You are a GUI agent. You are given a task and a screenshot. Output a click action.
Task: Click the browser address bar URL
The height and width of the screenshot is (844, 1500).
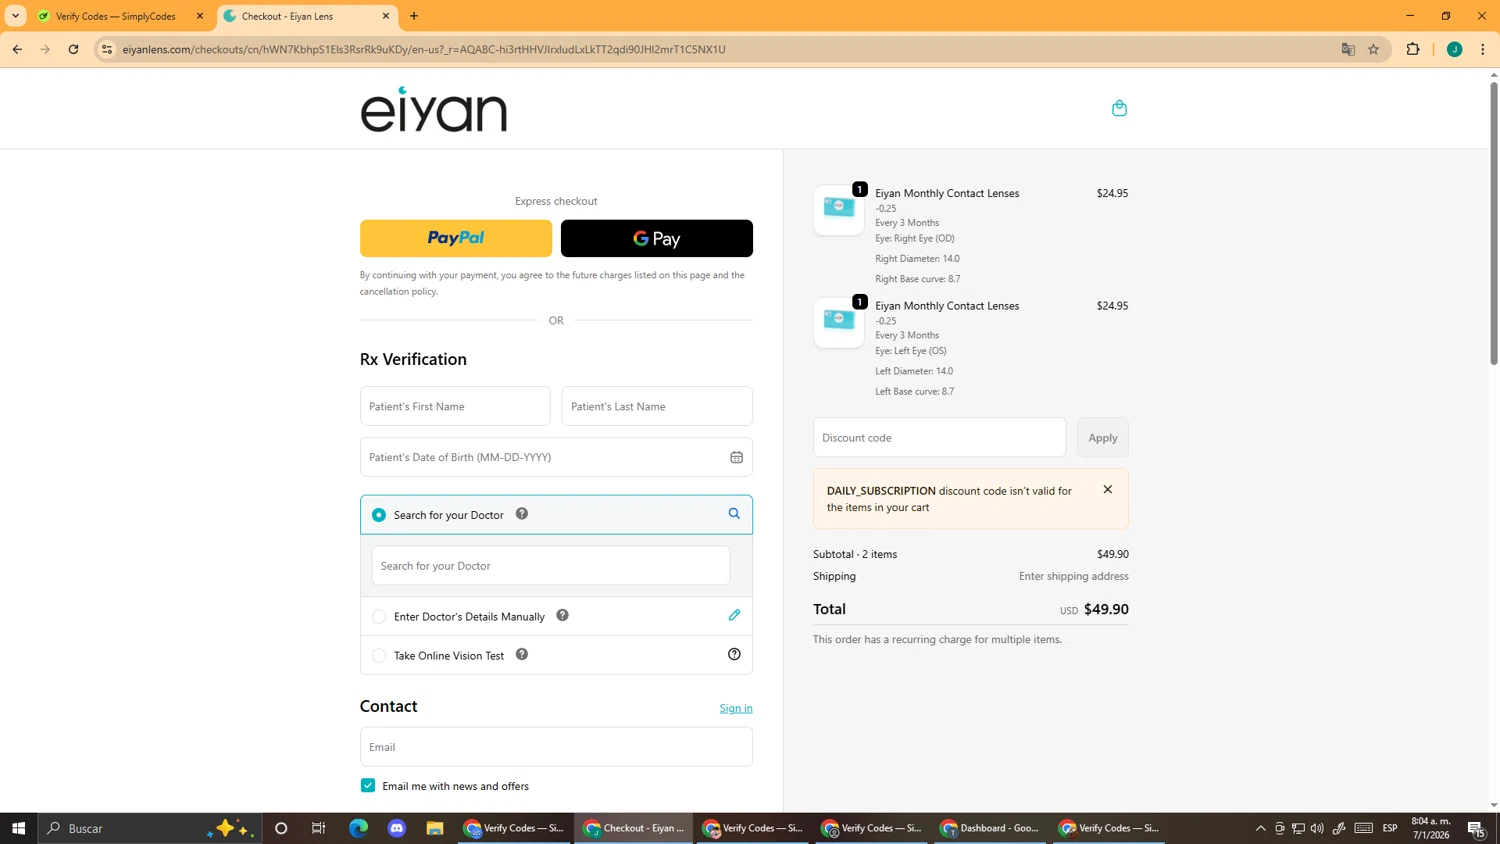(424, 49)
